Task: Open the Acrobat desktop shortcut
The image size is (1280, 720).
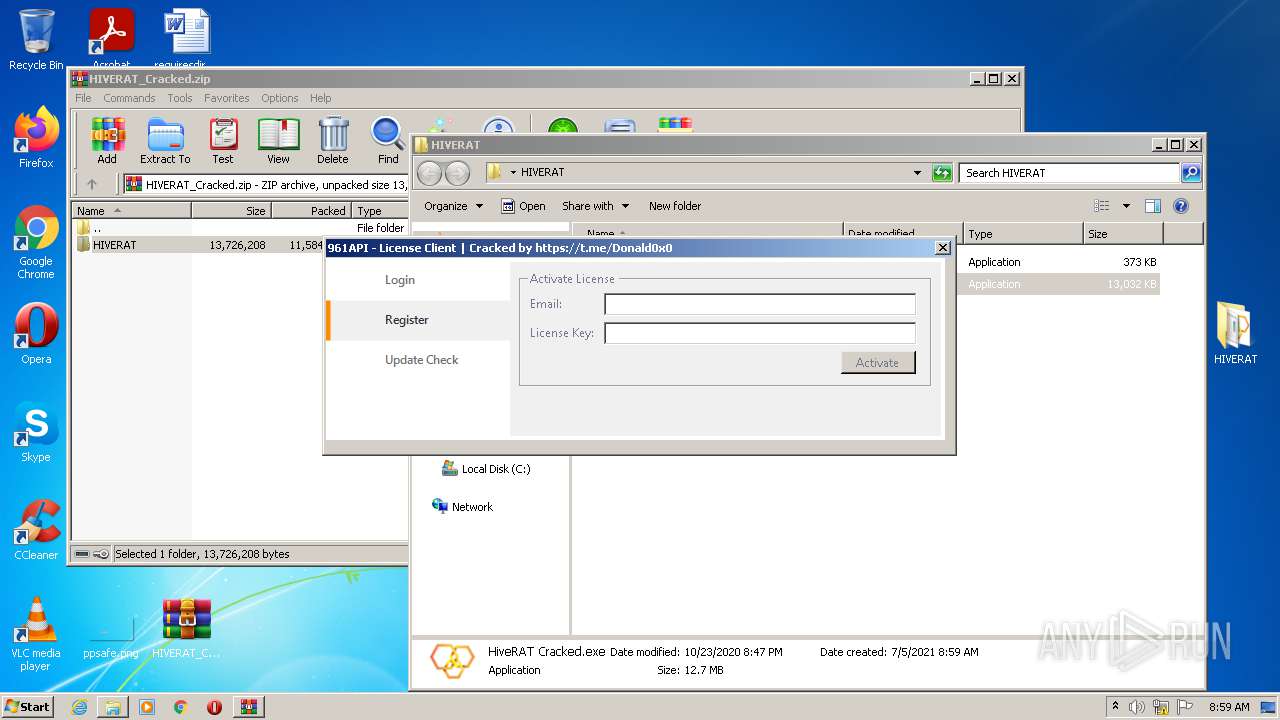Action: click(x=111, y=38)
